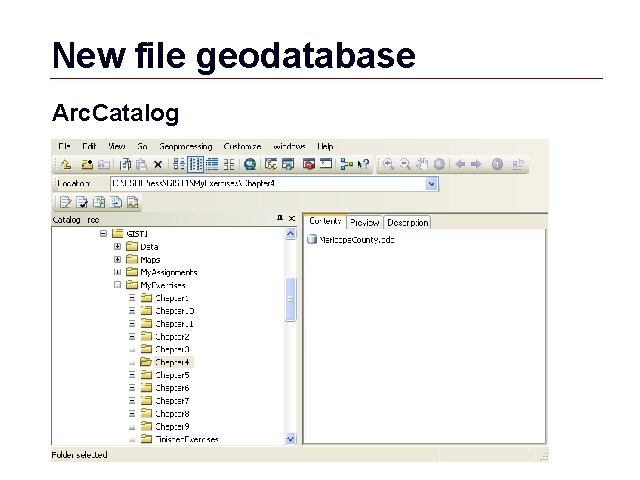Click into the Location path field
Viewport: 640px width, 480px height.
click(x=268, y=184)
